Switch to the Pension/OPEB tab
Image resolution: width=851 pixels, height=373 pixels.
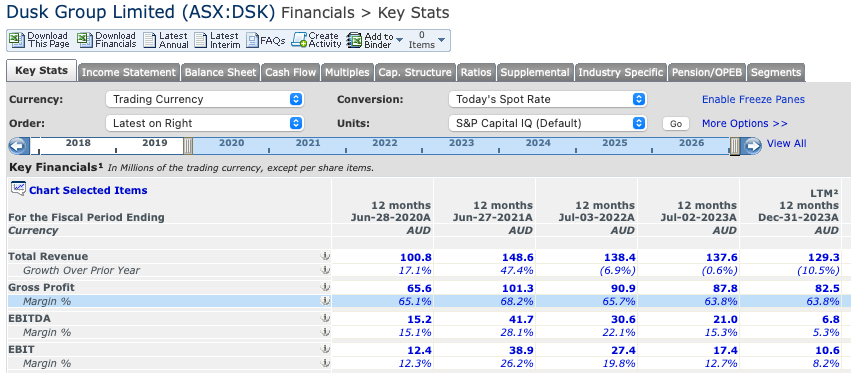707,72
